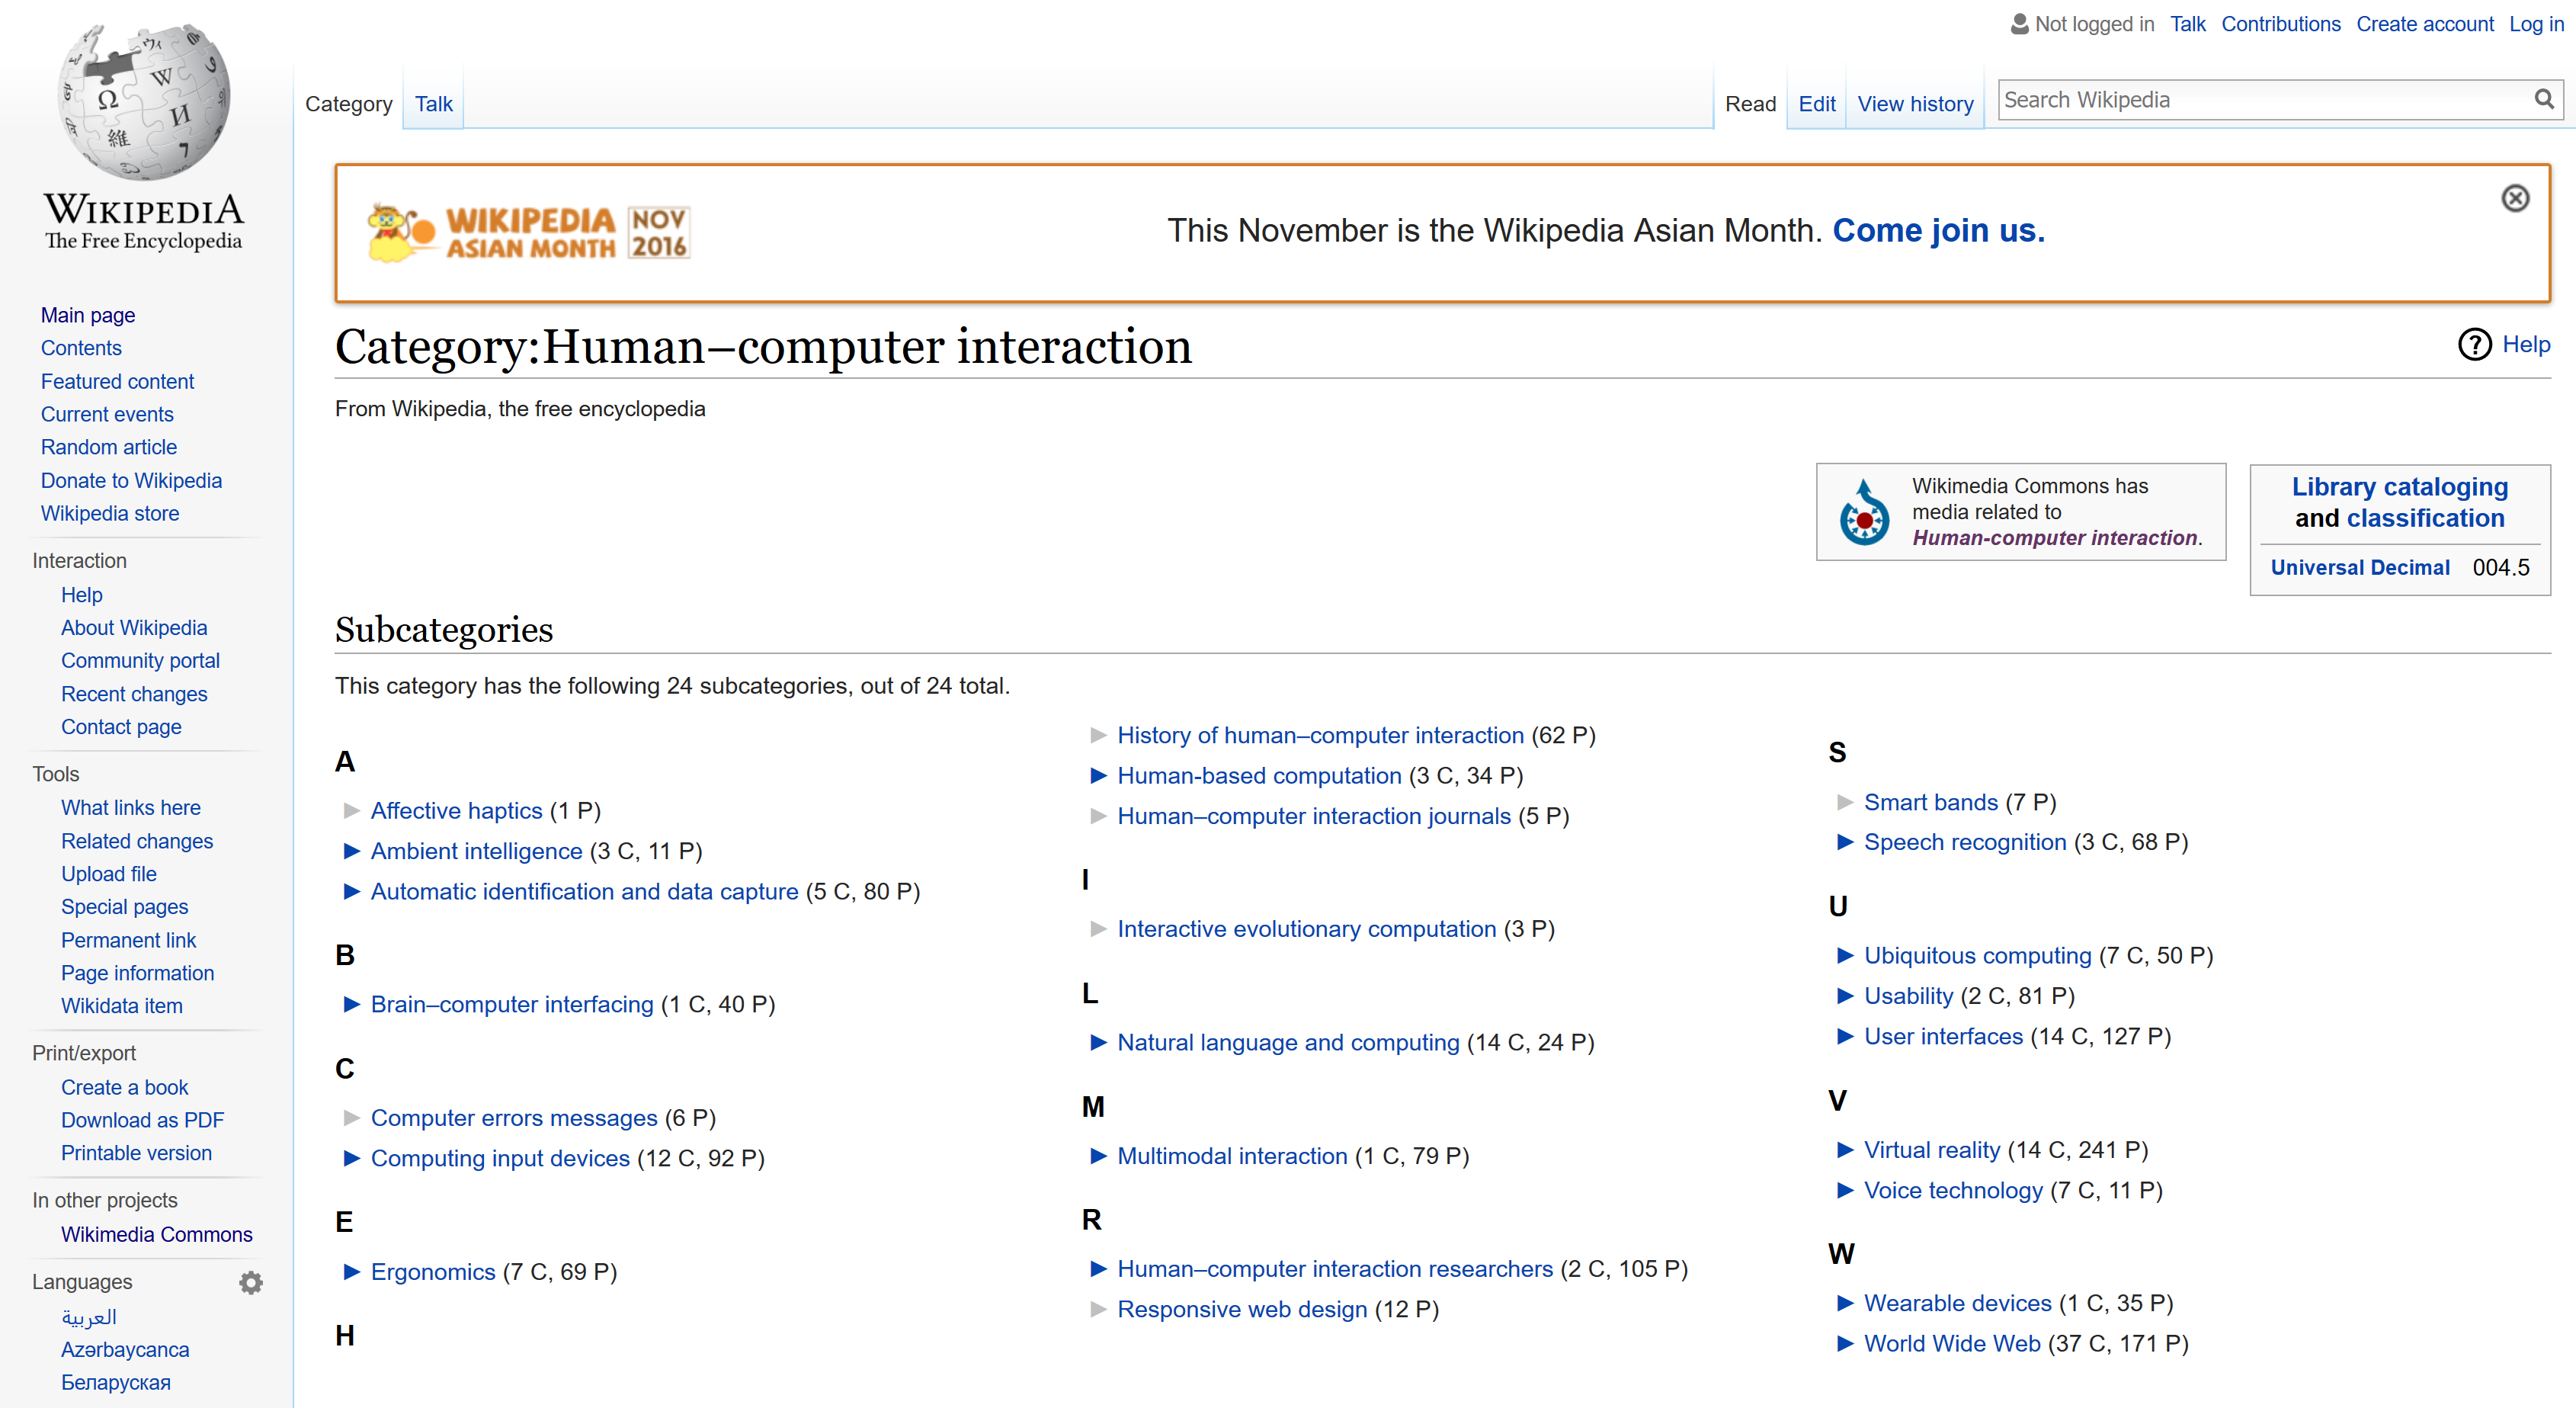This screenshot has width=2576, height=1408.
Task: Open Library cataloging link
Action: point(2400,487)
